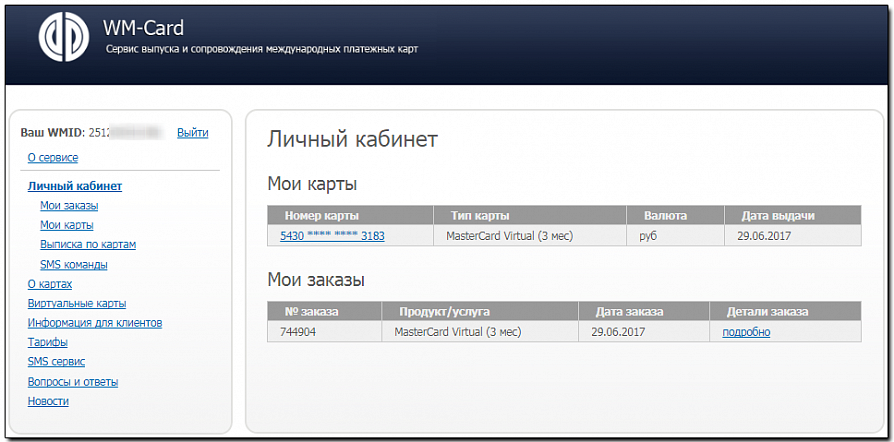894x442 pixels.
Task: Go to Мои карты sidebar link
Action: [66, 225]
